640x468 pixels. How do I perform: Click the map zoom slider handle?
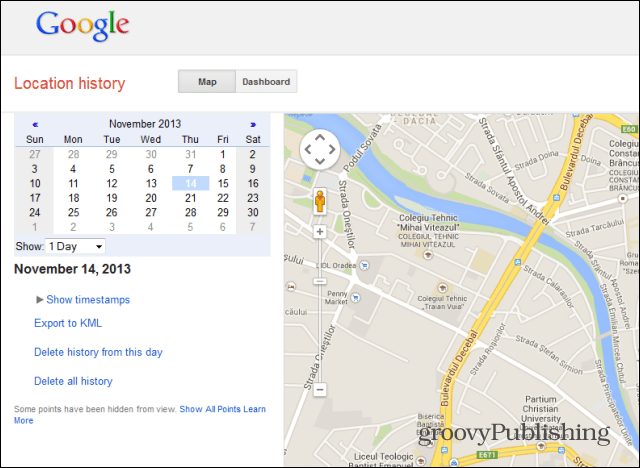point(320,281)
